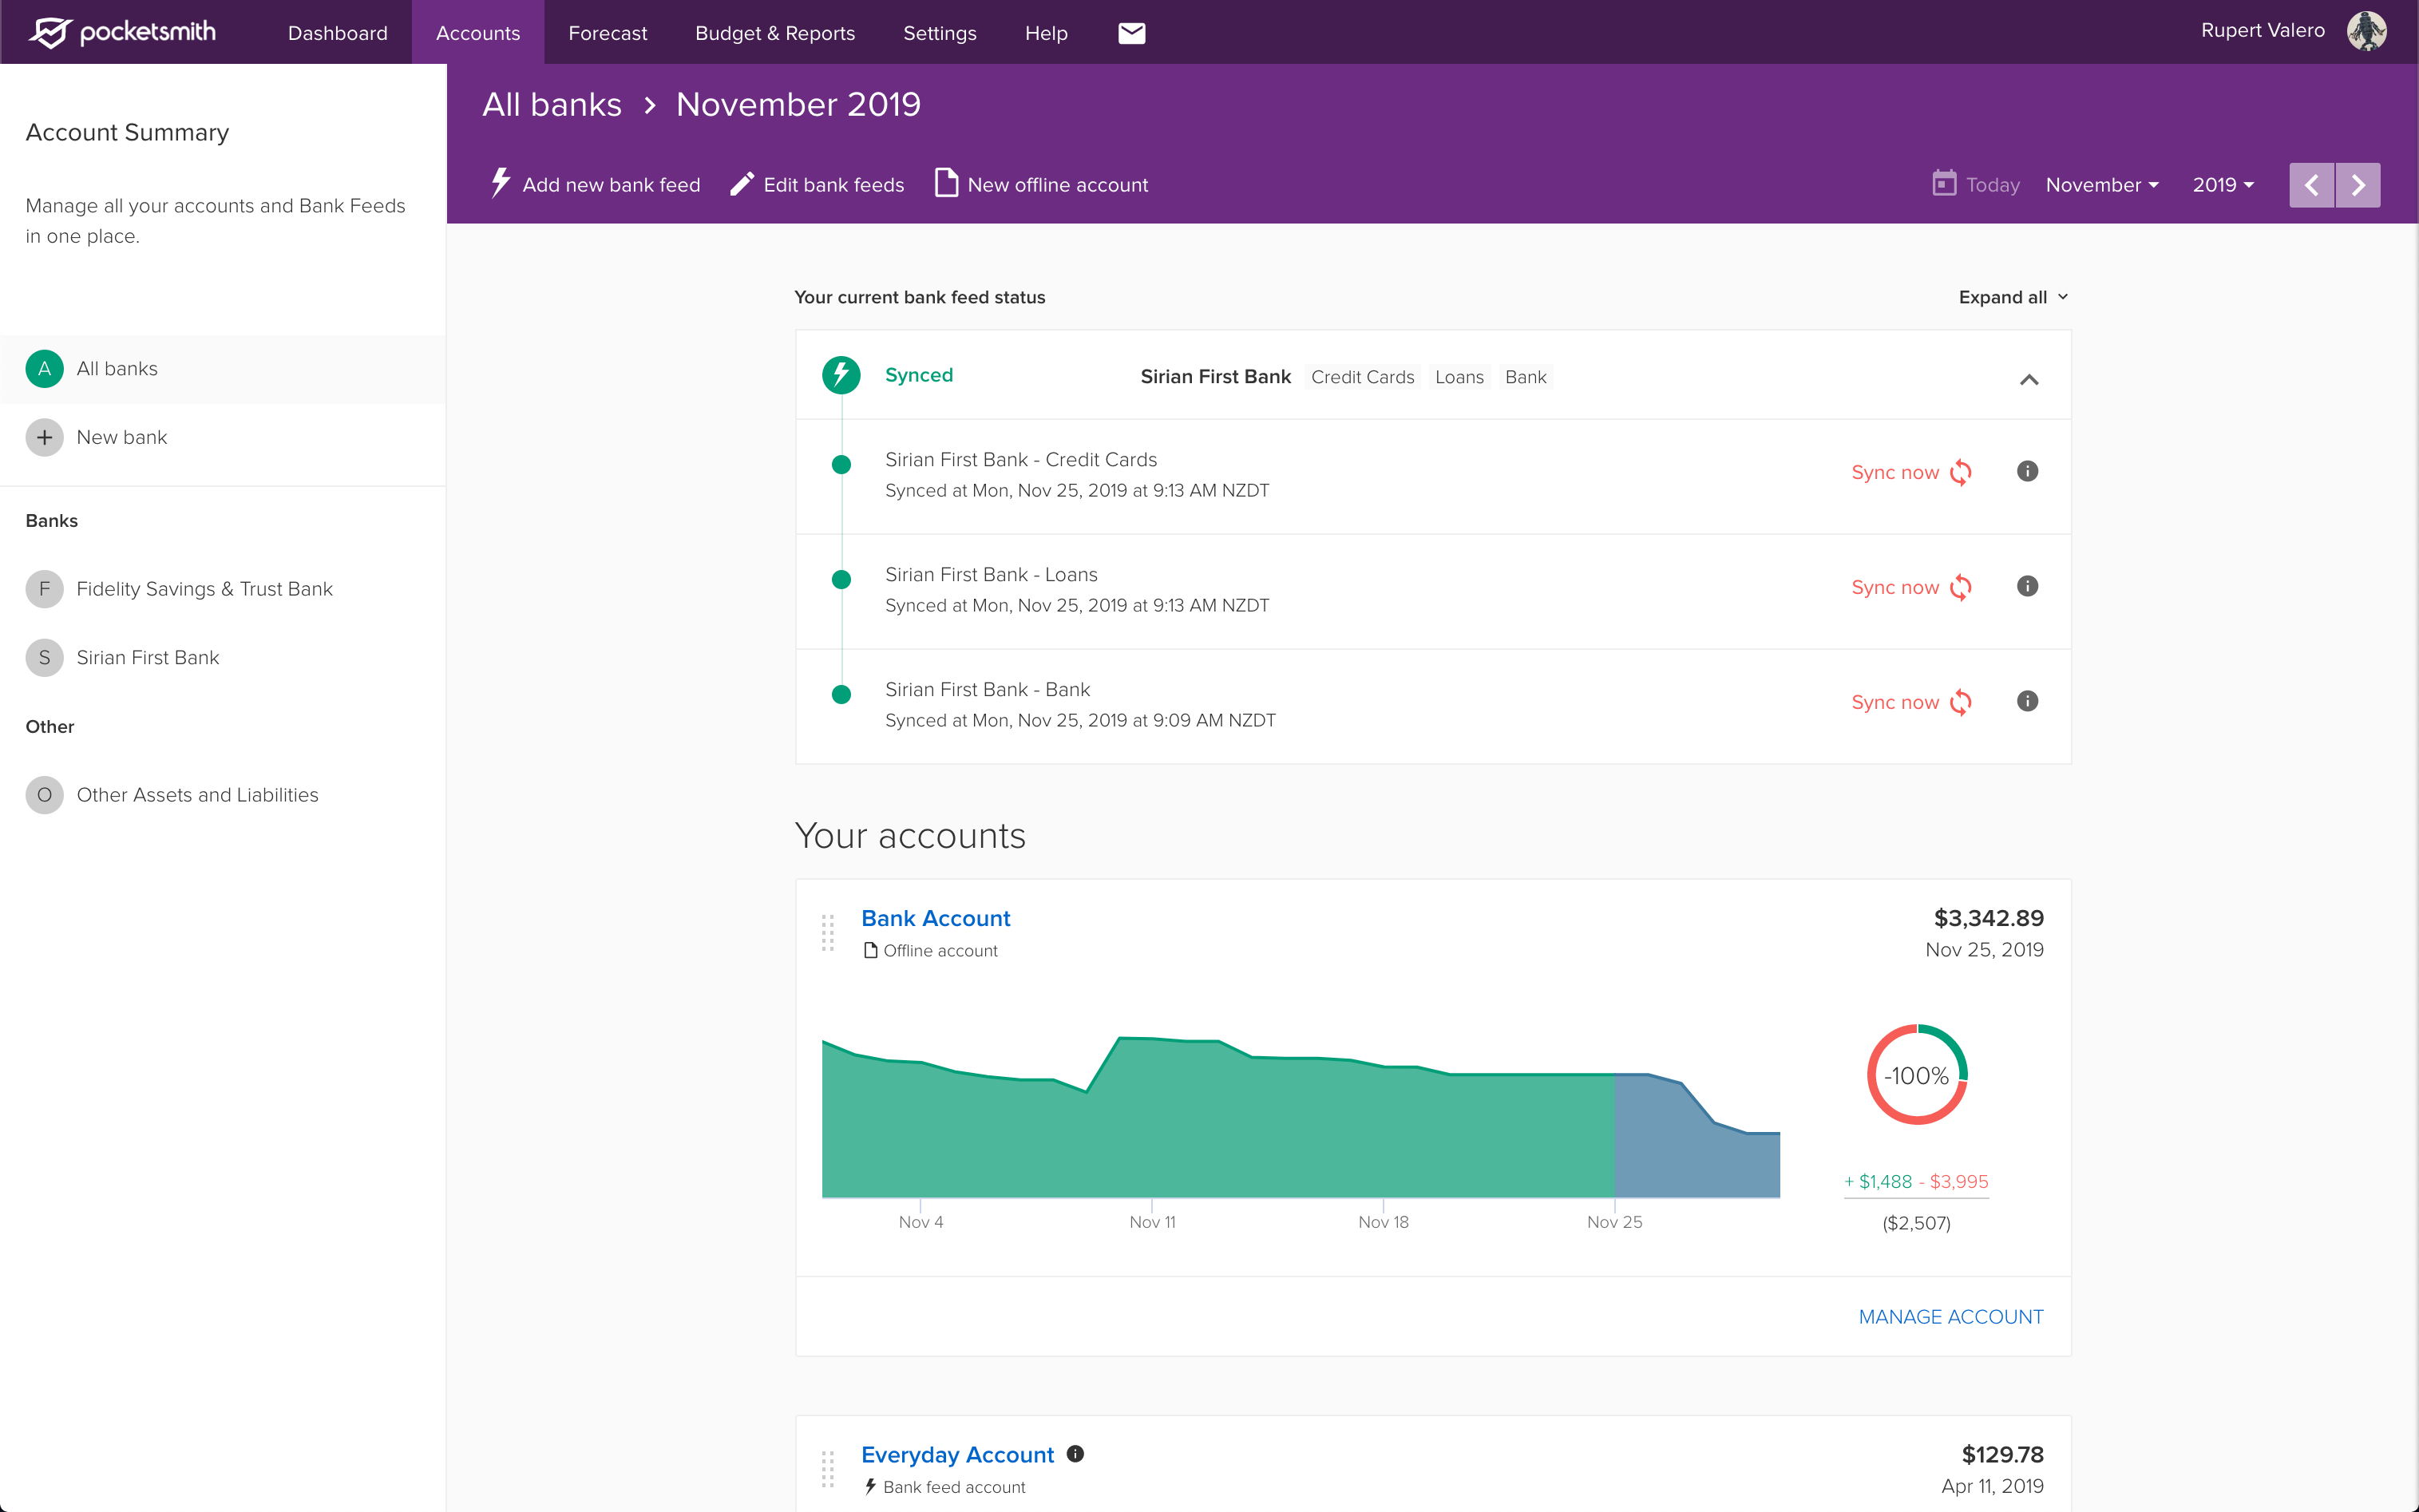Click the Loans feed tag
The image size is (2419, 1512).
pyautogui.click(x=1459, y=377)
